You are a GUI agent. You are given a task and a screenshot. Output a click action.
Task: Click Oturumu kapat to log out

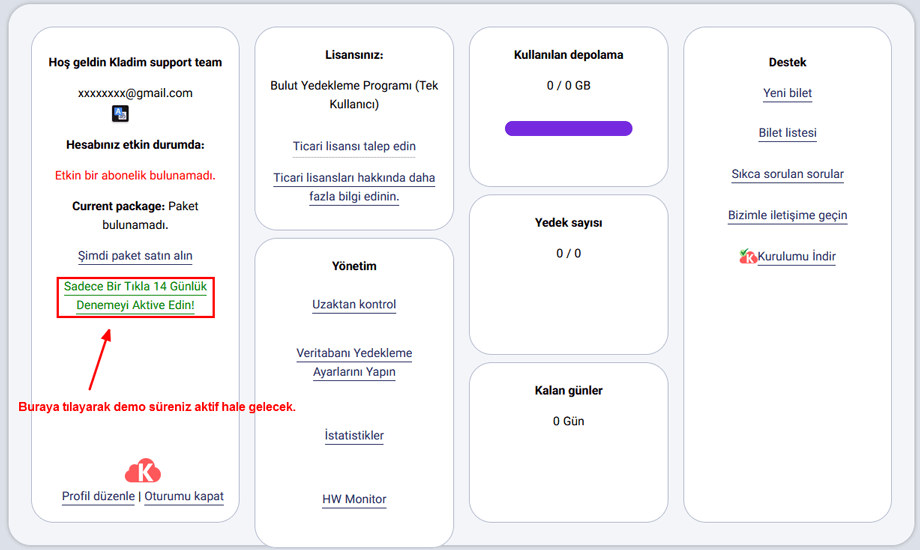184,496
